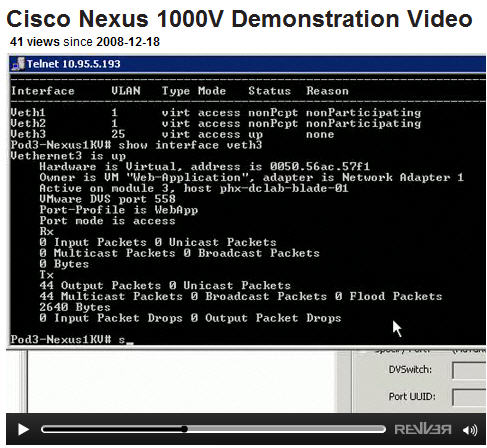Mute audio using the speaker icon
487x448 pixels.
tap(470, 430)
